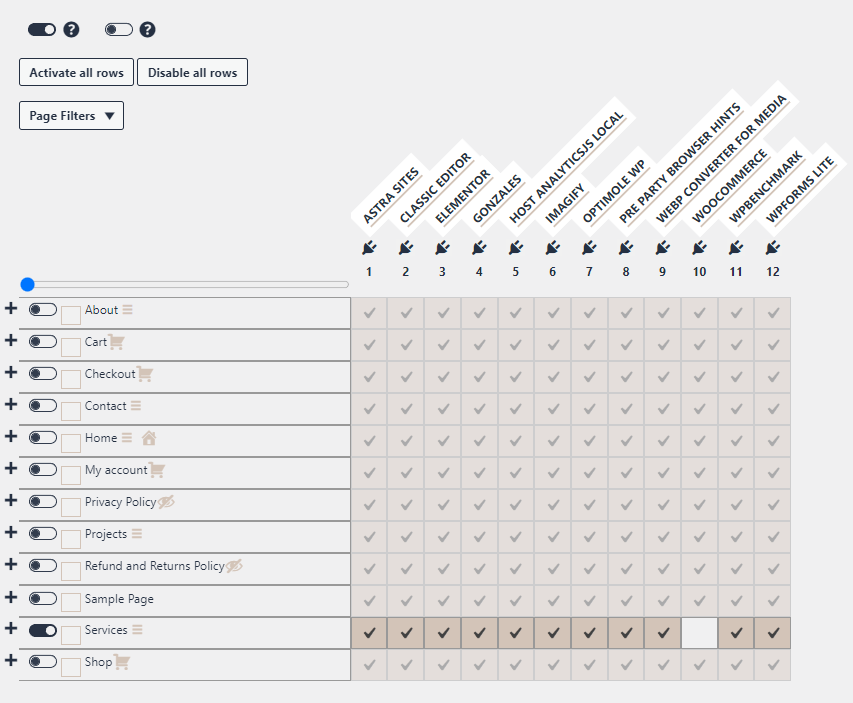Click the Projects page name

(x=106, y=534)
